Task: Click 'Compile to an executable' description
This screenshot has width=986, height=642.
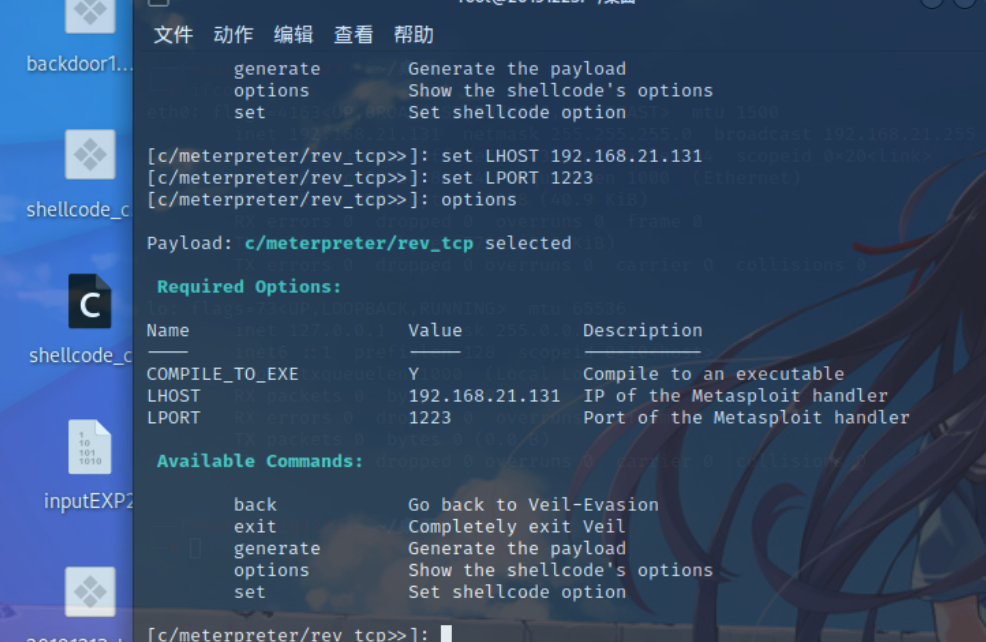Action: (x=714, y=374)
